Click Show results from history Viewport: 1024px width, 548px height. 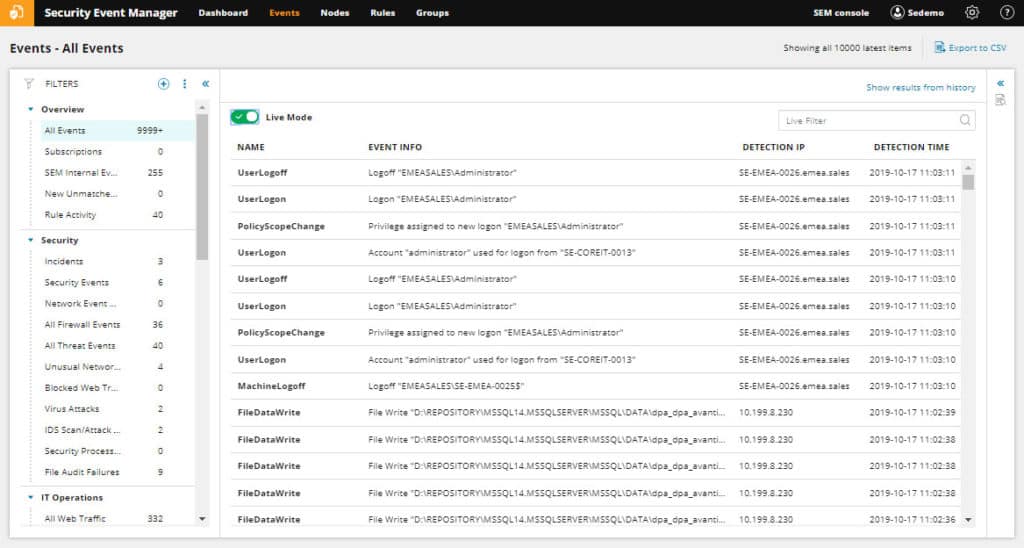(x=921, y=87)
